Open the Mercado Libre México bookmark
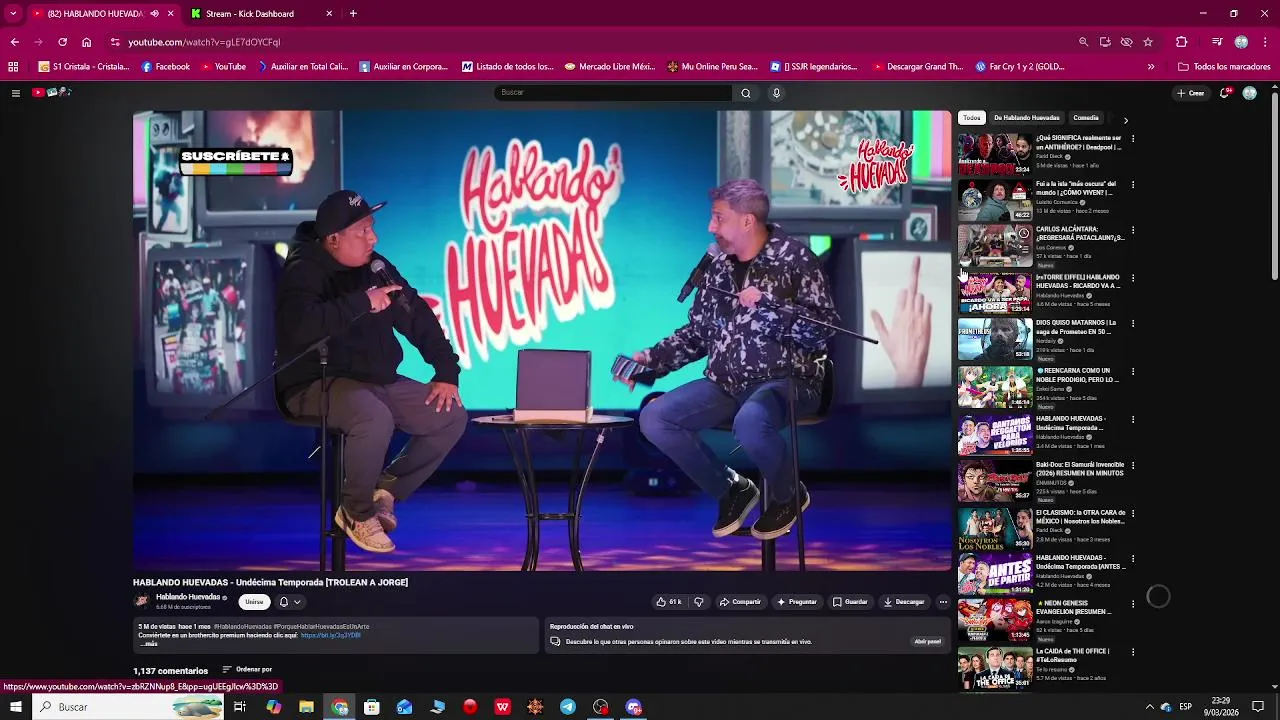 [x=610, y=67]
